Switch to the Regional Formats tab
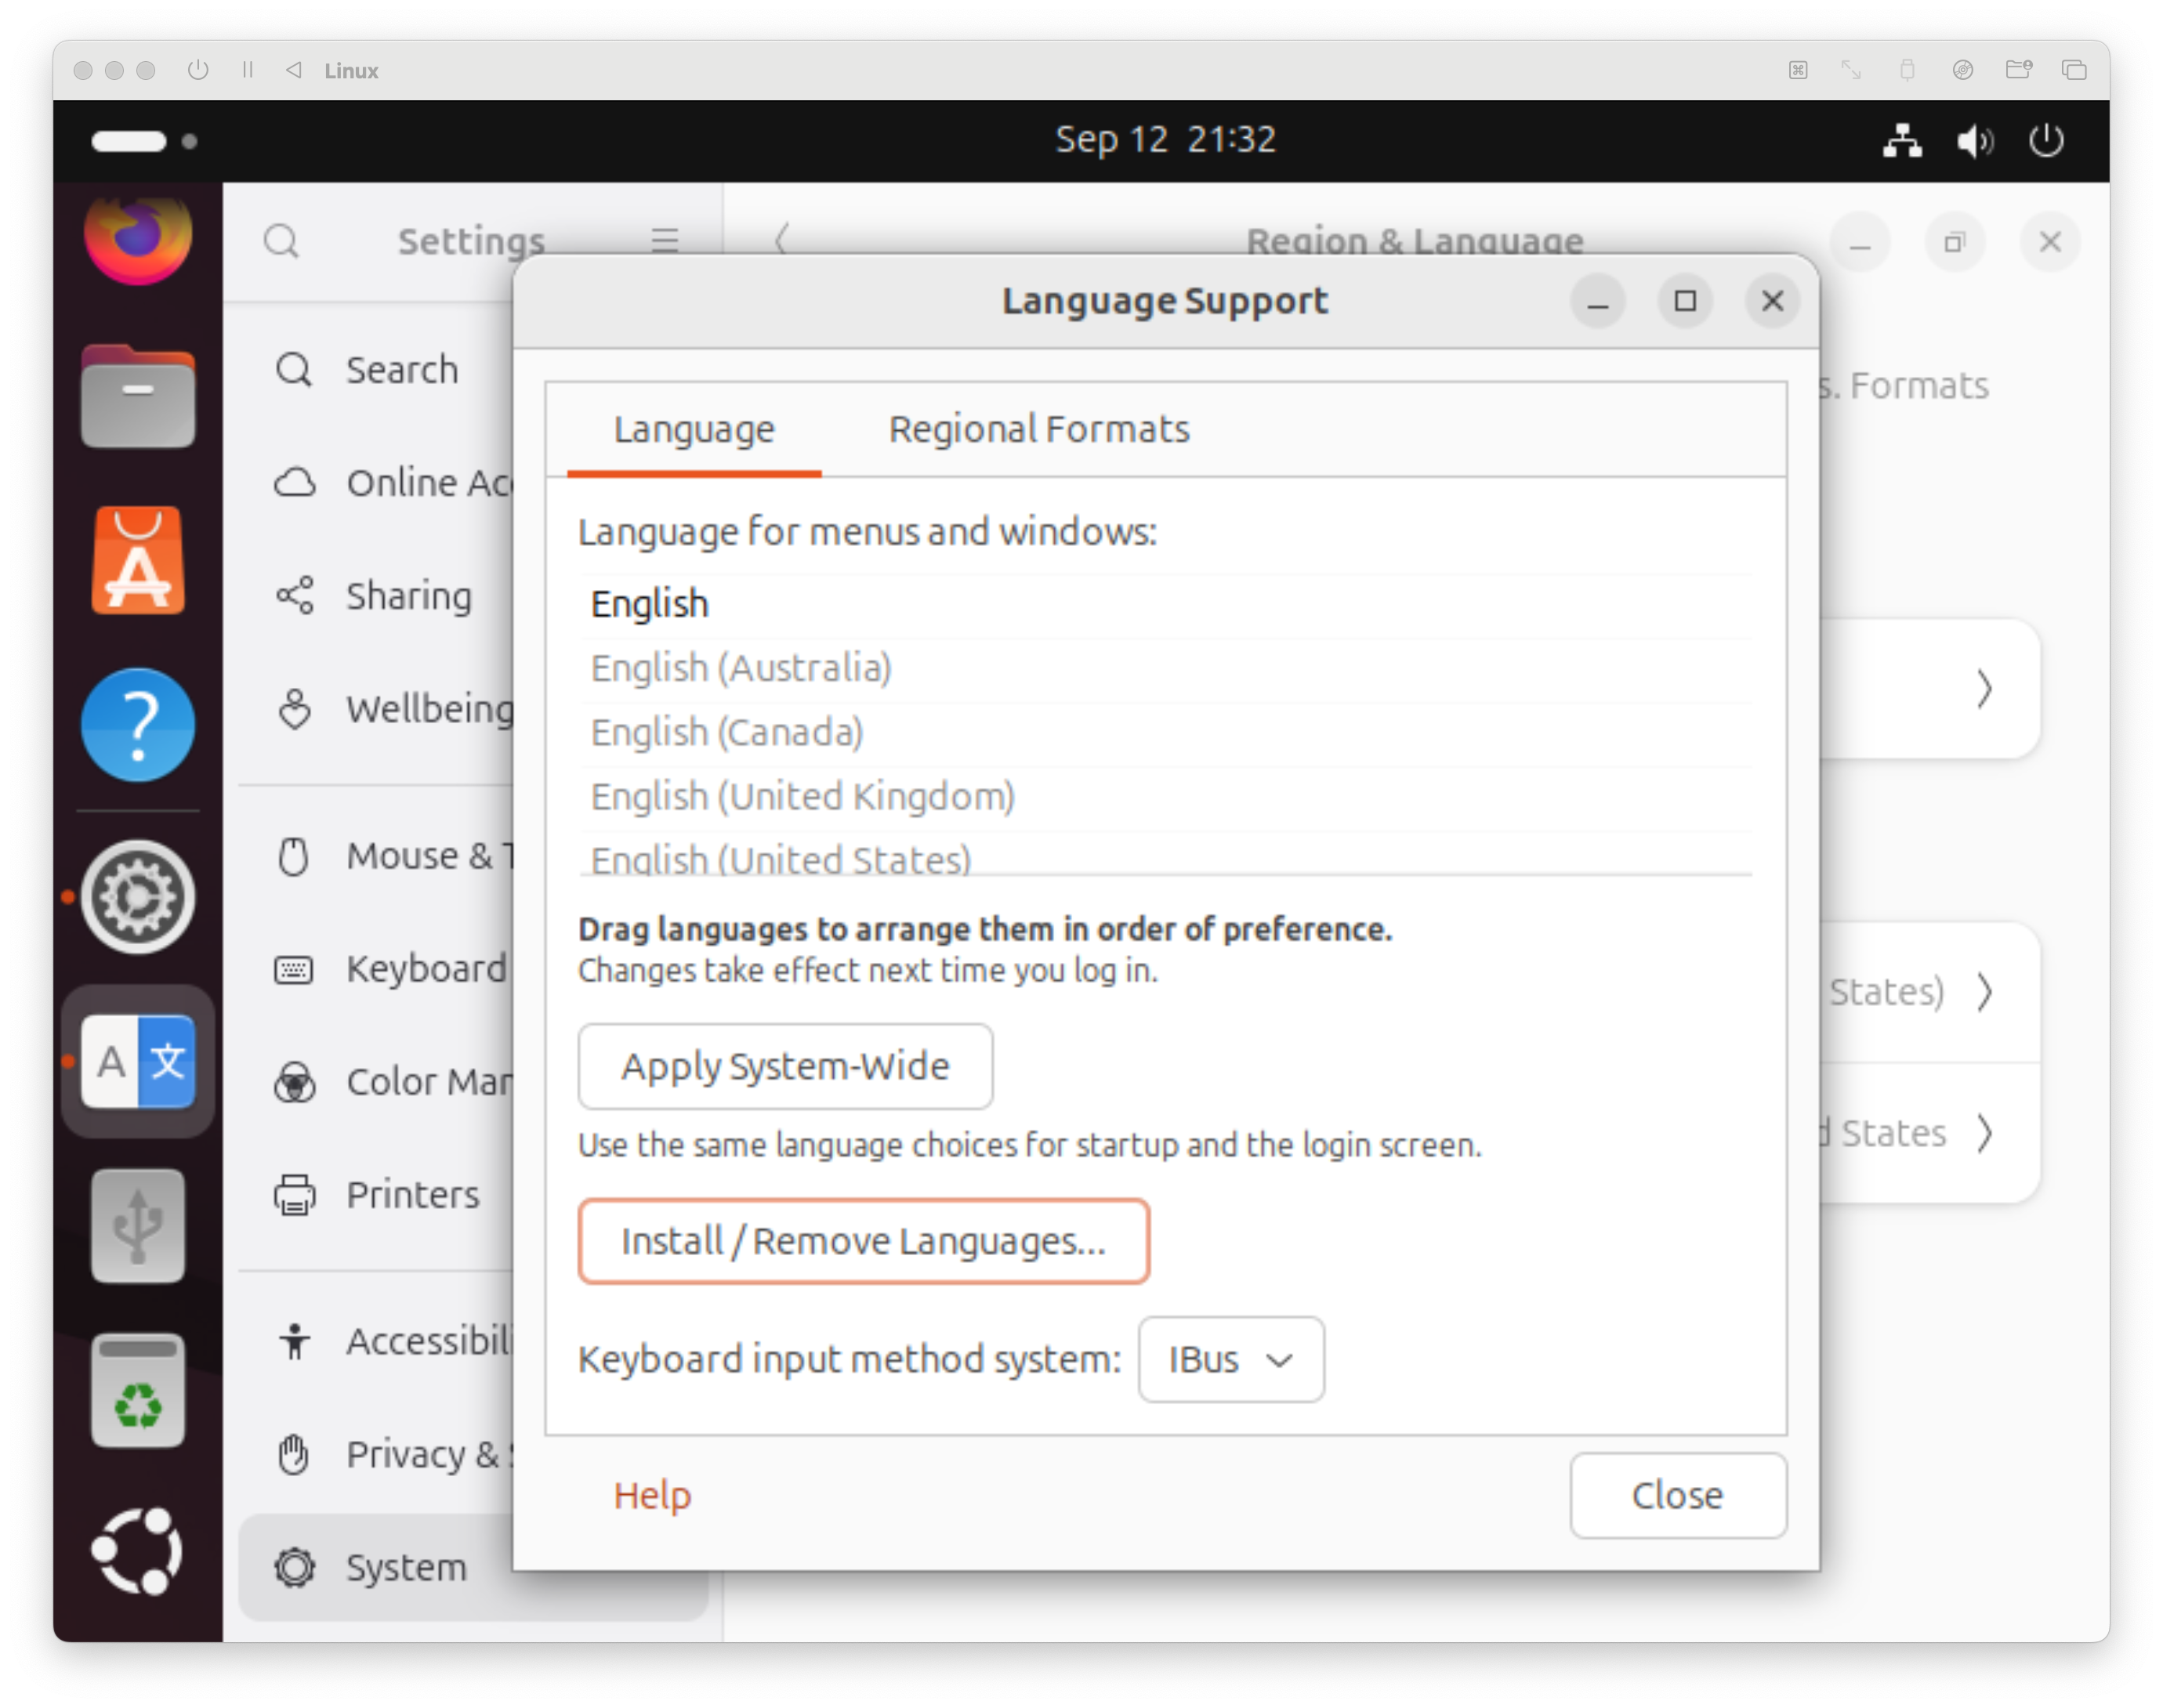Image resolution: width=2163 pixels, height=1708 pixels. point(1038,429)
